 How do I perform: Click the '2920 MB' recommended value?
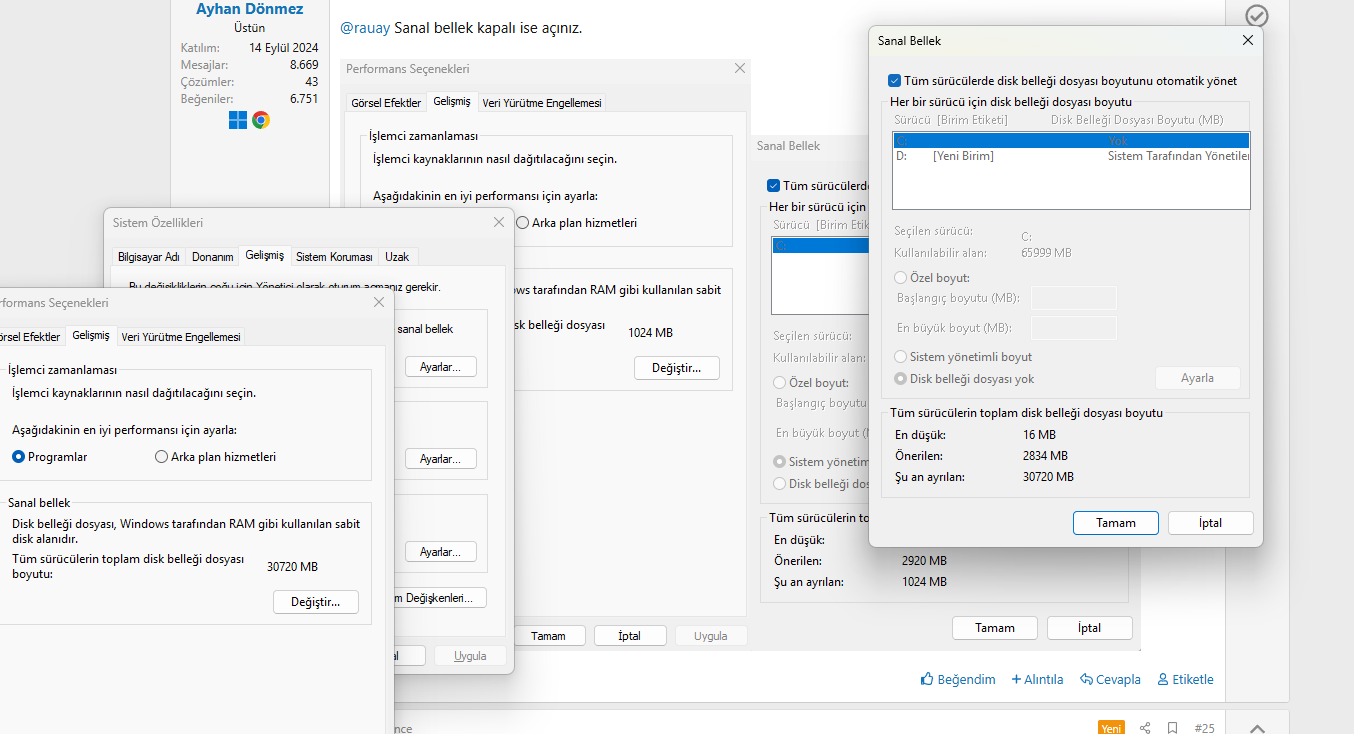tap(924, 561)
